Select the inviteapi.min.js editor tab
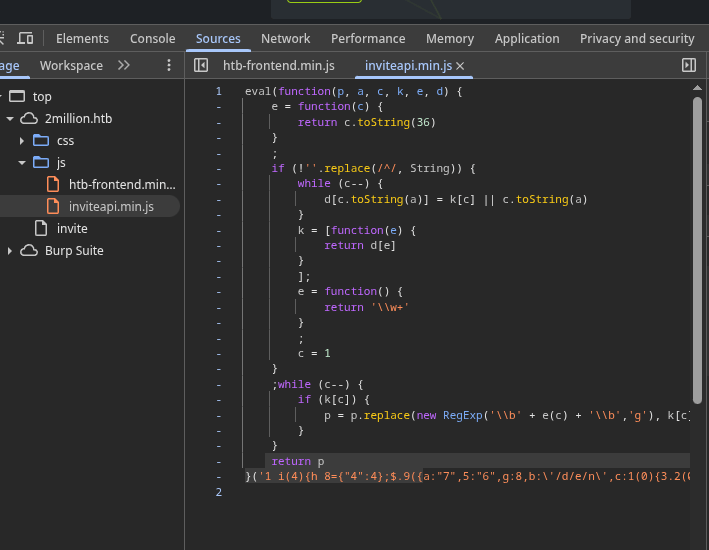This screenshot has width=709, height=550. (x=408, y=66)
